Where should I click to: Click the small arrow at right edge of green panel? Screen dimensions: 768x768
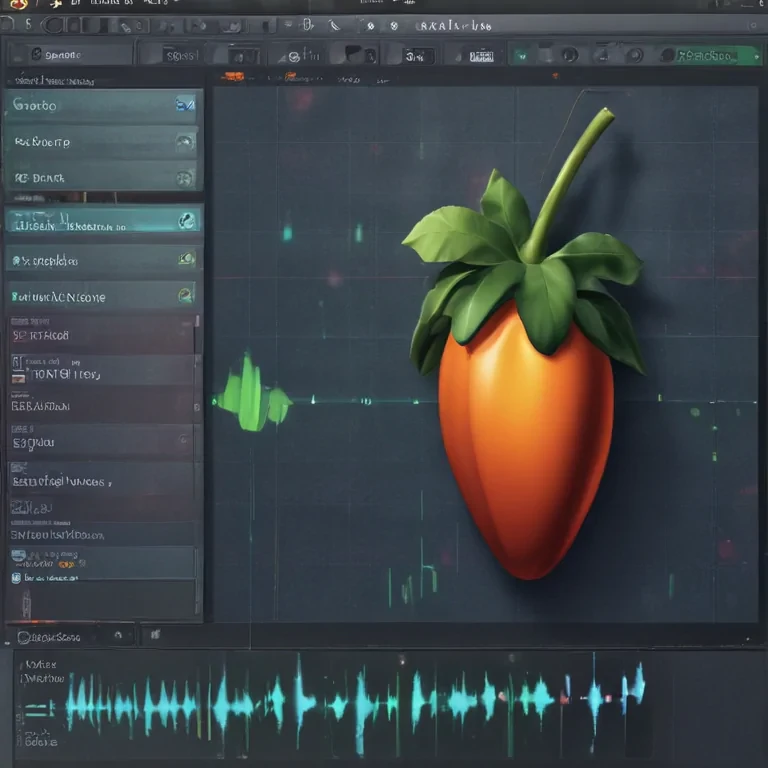[x=756, y=57]
